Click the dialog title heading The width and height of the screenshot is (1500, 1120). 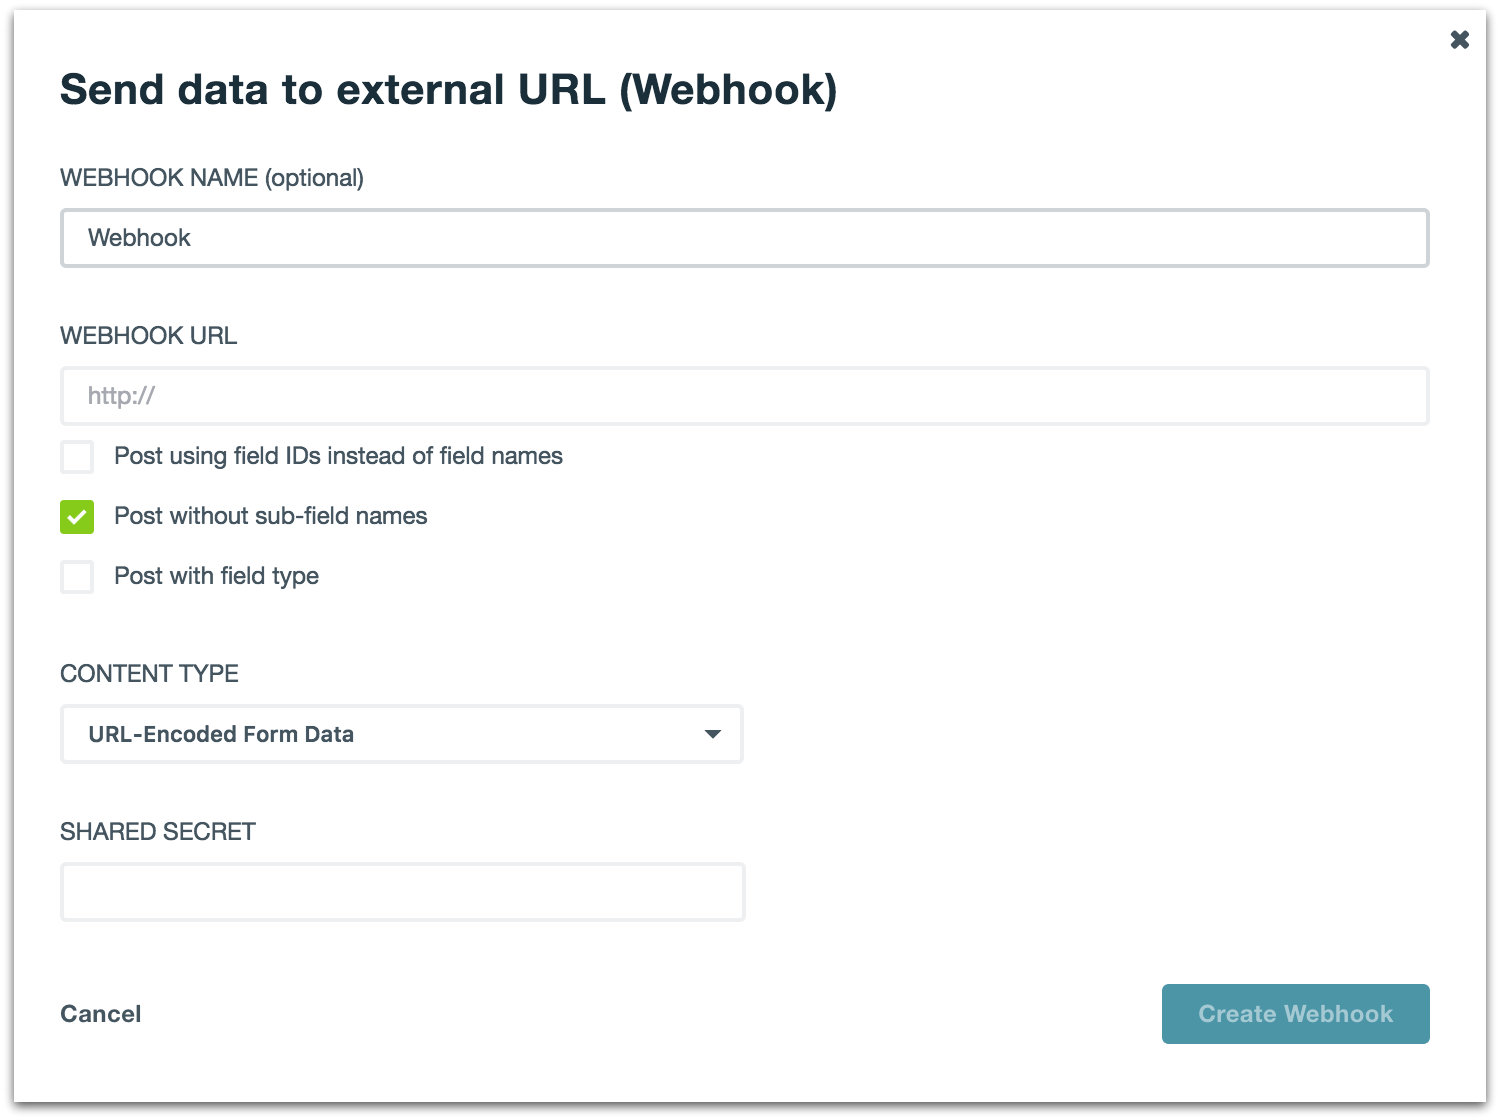coord(448,90)
